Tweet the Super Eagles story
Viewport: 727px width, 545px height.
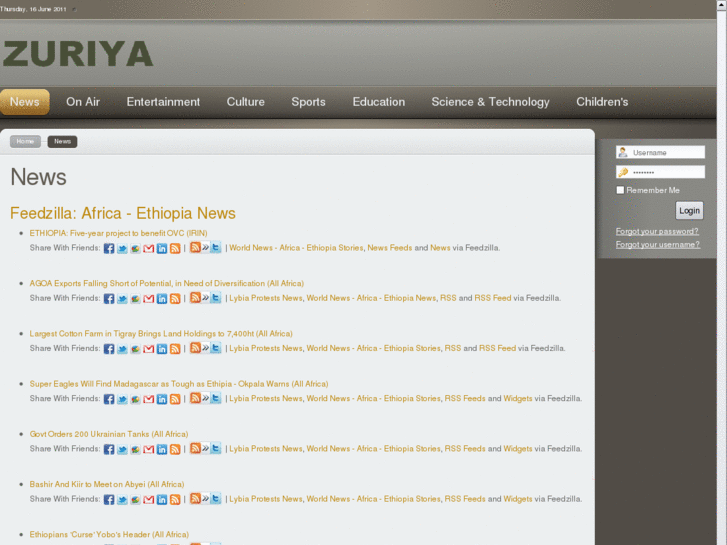(122, 399)
